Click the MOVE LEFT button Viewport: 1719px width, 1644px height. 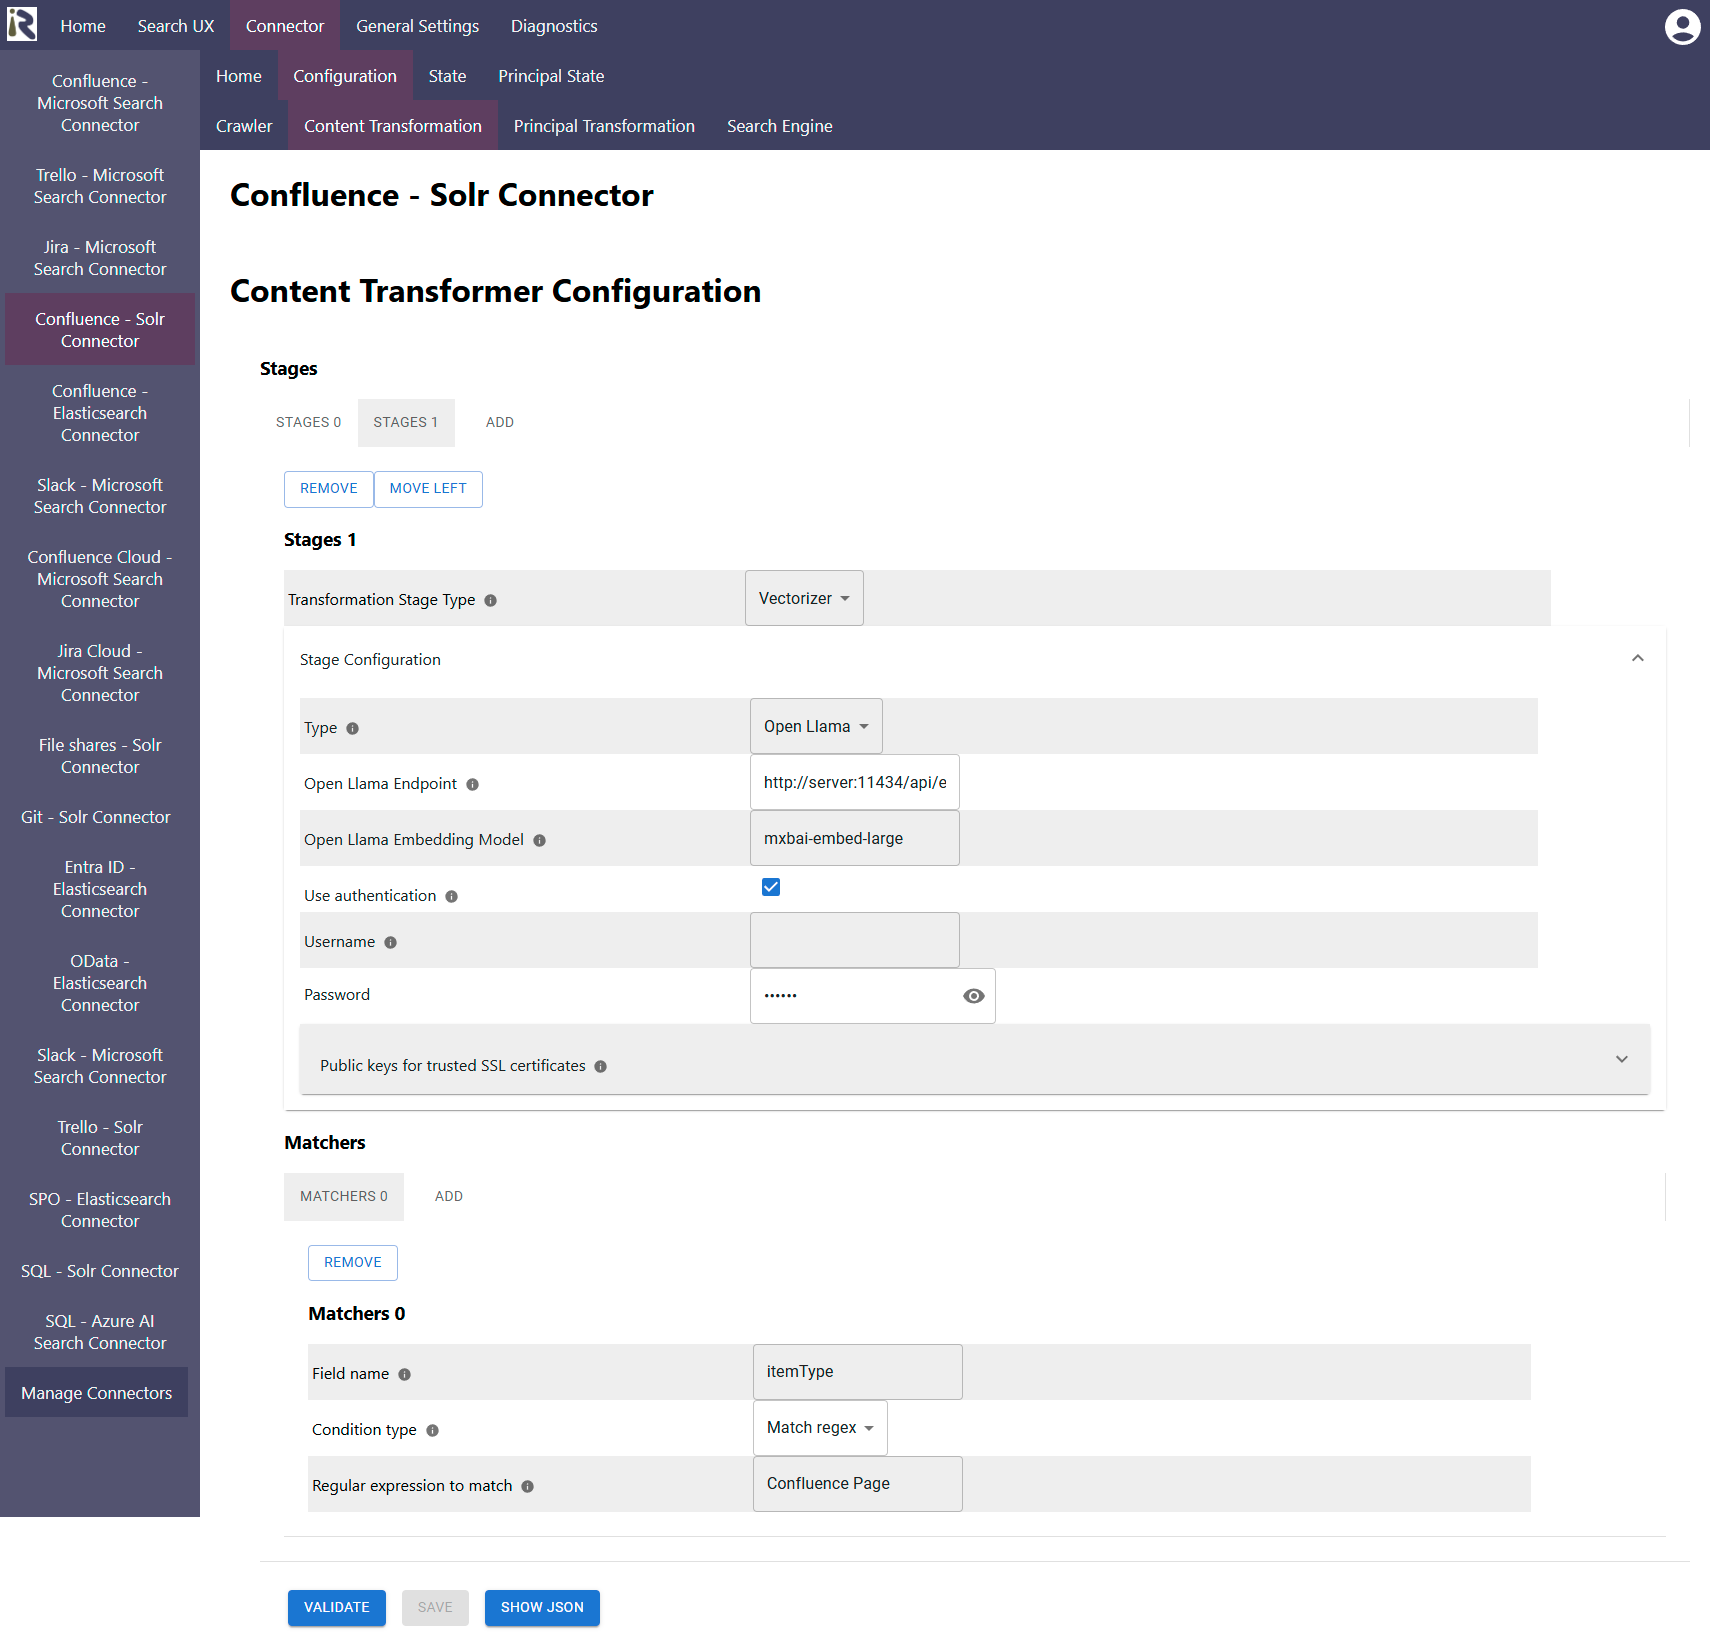[428, 489]
